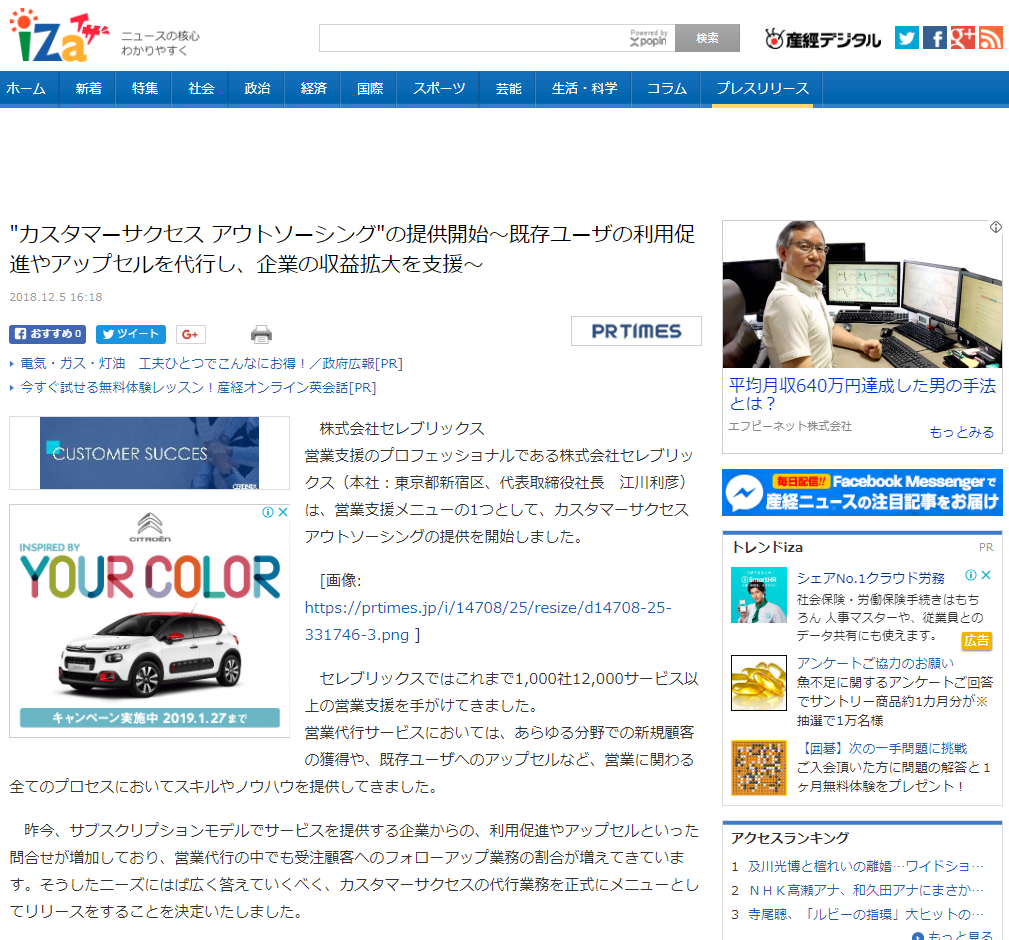The width and height of the screenshot is (1009, 940).
Task: Open the スポーツ navigation tab
Action: [439, 88]
